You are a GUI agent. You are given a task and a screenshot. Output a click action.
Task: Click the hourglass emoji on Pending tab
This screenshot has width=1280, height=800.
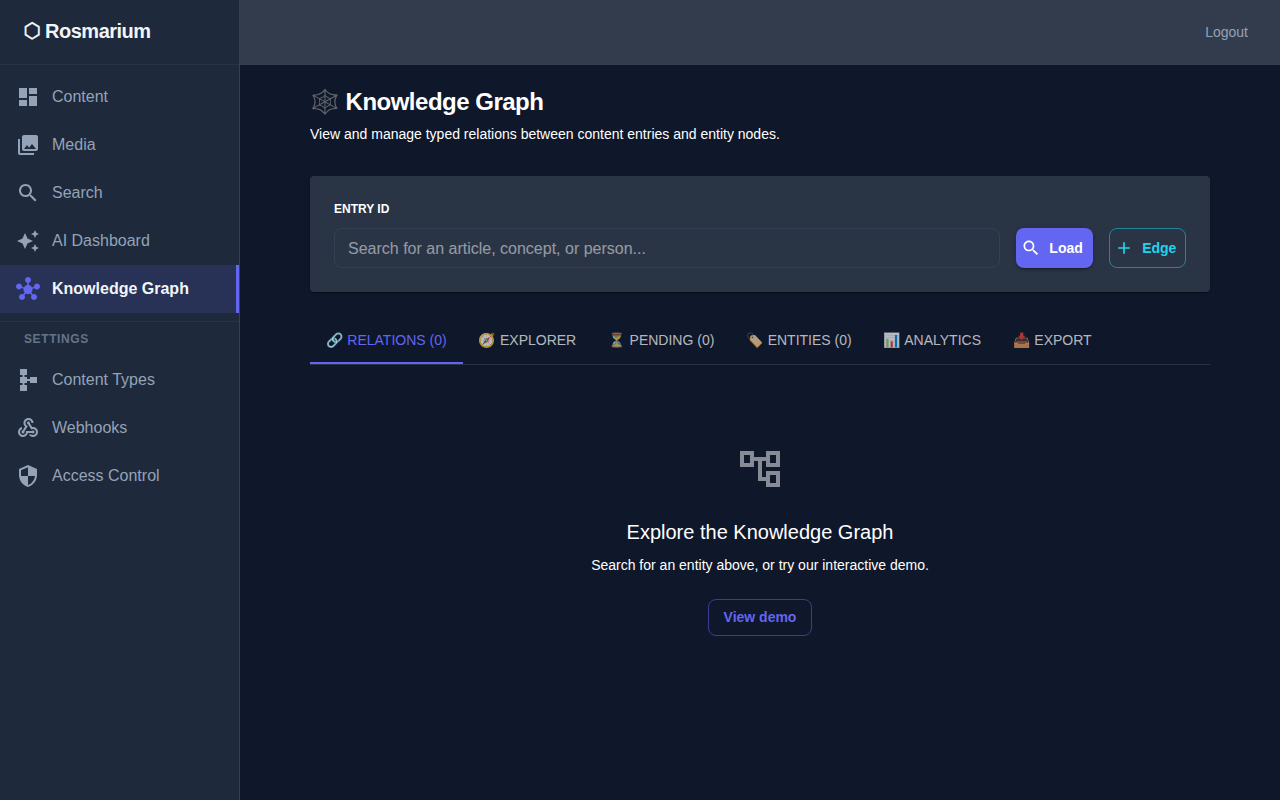(x=617, y=340)
